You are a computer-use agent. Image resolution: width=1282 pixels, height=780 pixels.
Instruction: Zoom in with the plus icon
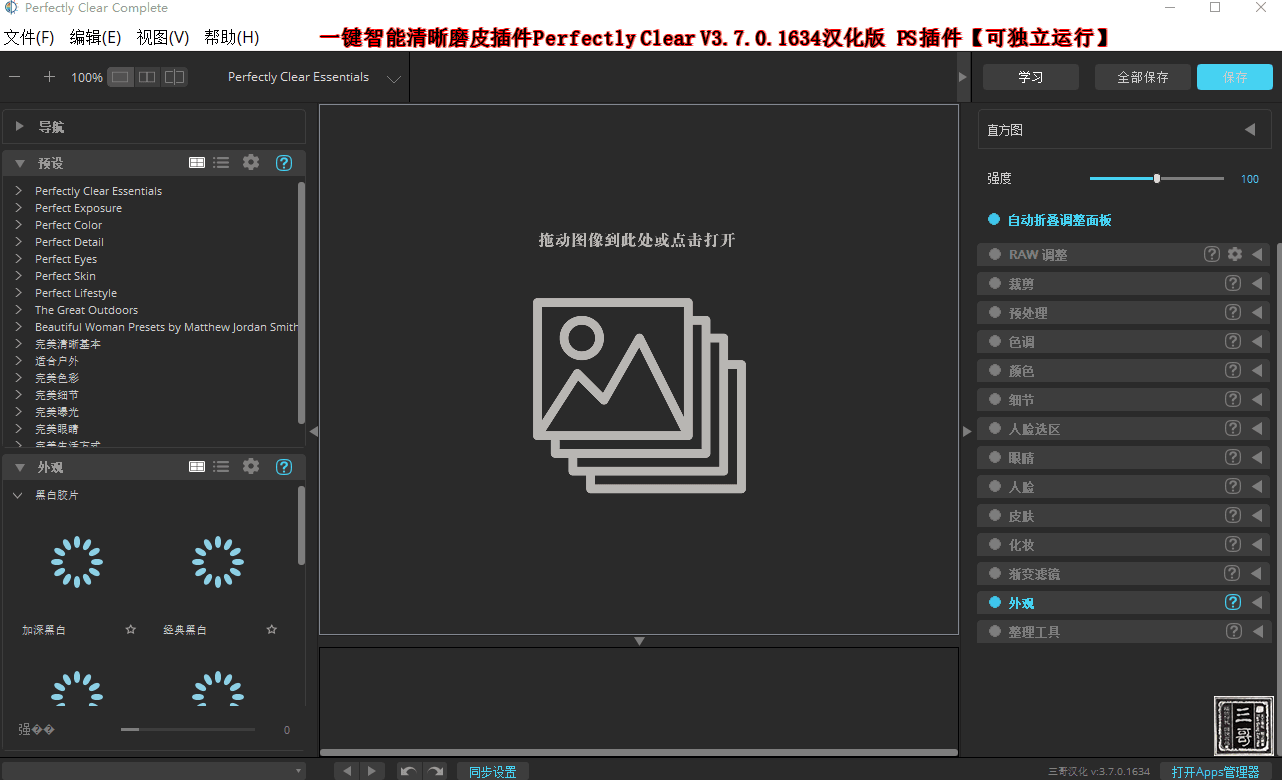[49, 77]
